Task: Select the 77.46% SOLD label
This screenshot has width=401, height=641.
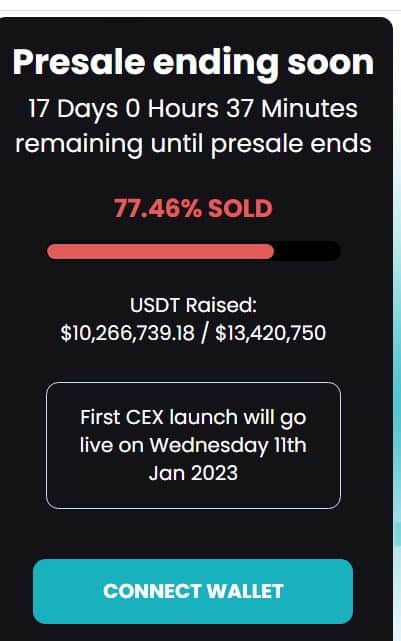Action: pyautogui.click(x=193, y=208)
